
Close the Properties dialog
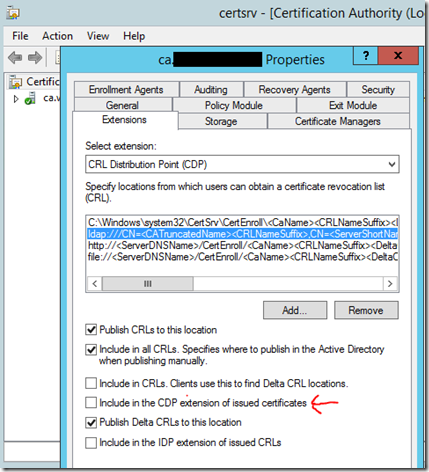point(398,56)
